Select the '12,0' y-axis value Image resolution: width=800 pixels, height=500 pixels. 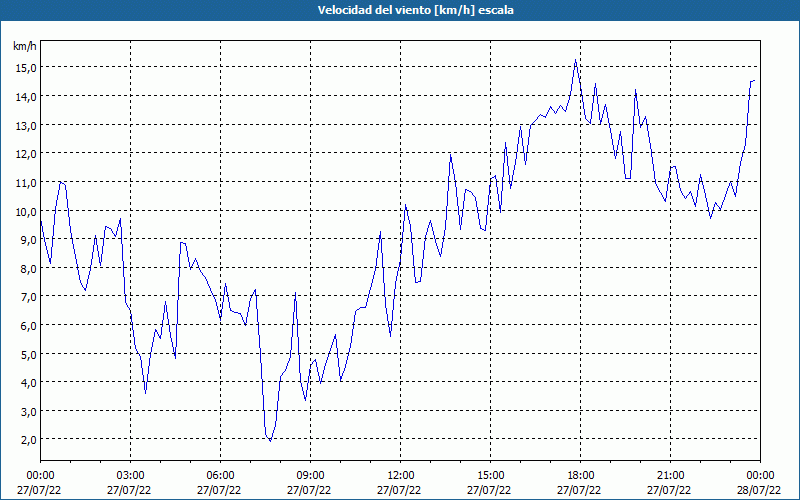pos(26,154)
